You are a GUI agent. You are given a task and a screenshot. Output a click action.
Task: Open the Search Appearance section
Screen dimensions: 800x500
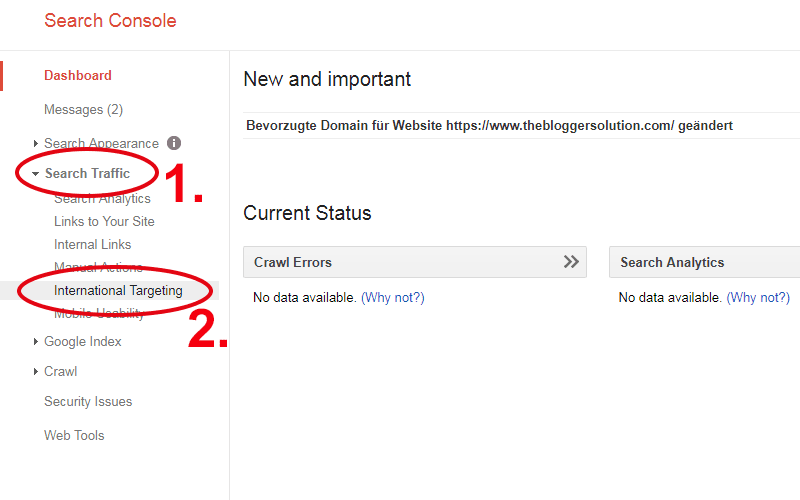pos(101,143)
